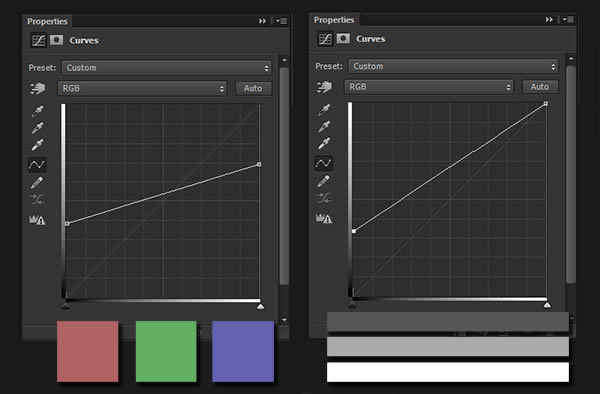This screenshot has width=600, height=394.
Task: Open Preset Custom dropdown in left panel
Action: (x=166, y=68)
